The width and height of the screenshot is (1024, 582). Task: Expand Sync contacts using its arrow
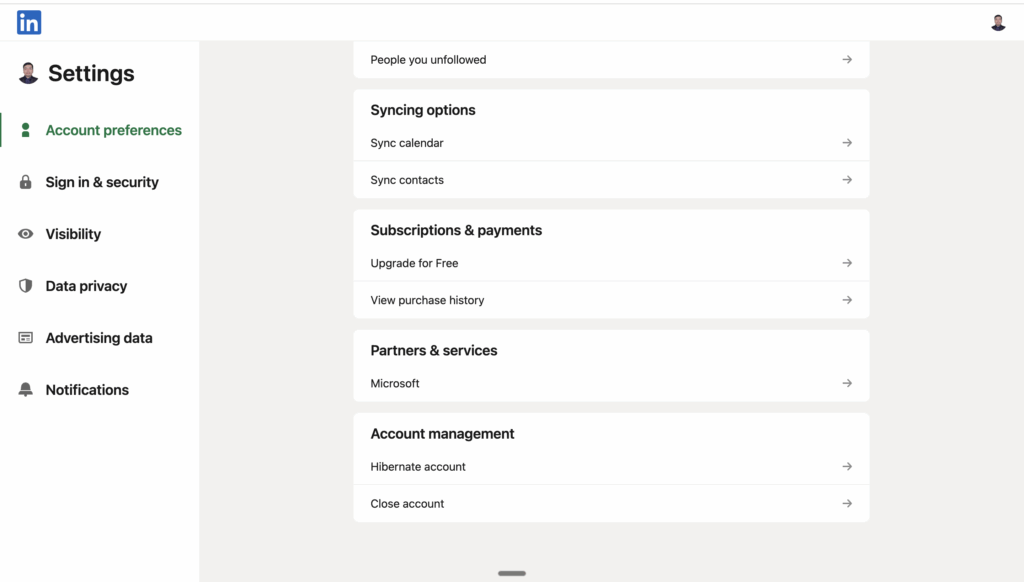[x=846, y=180]
